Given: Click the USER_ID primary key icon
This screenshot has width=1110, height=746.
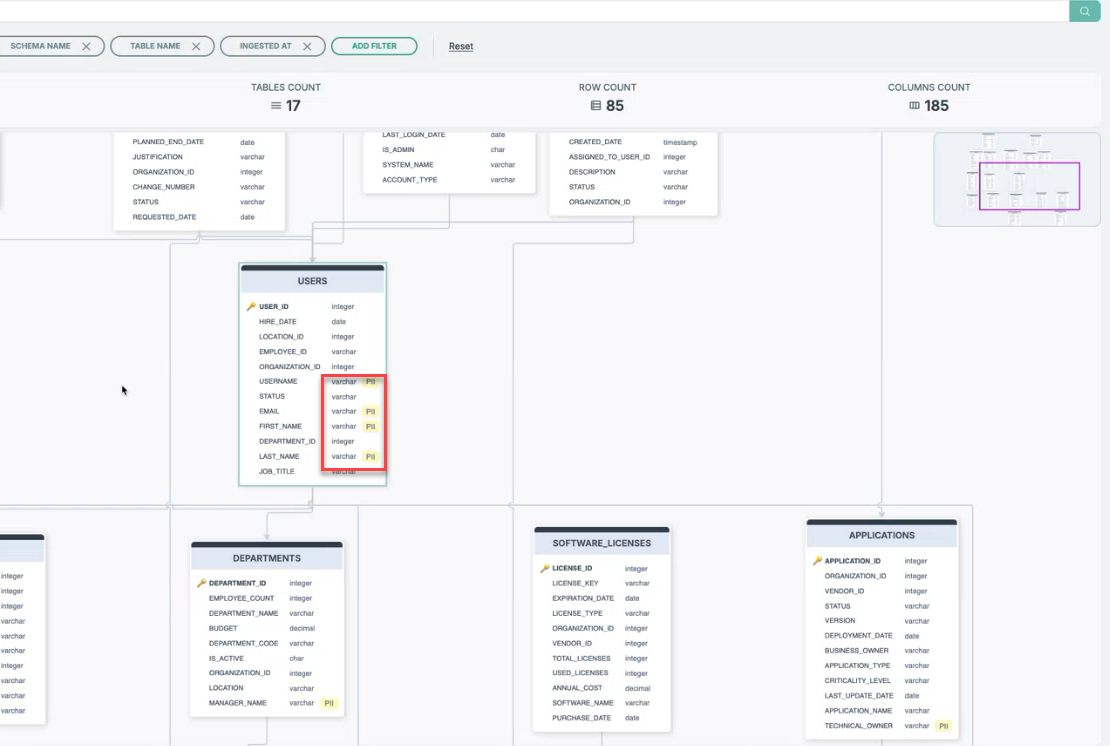Looking at the screenshot, I should [251, 307].
